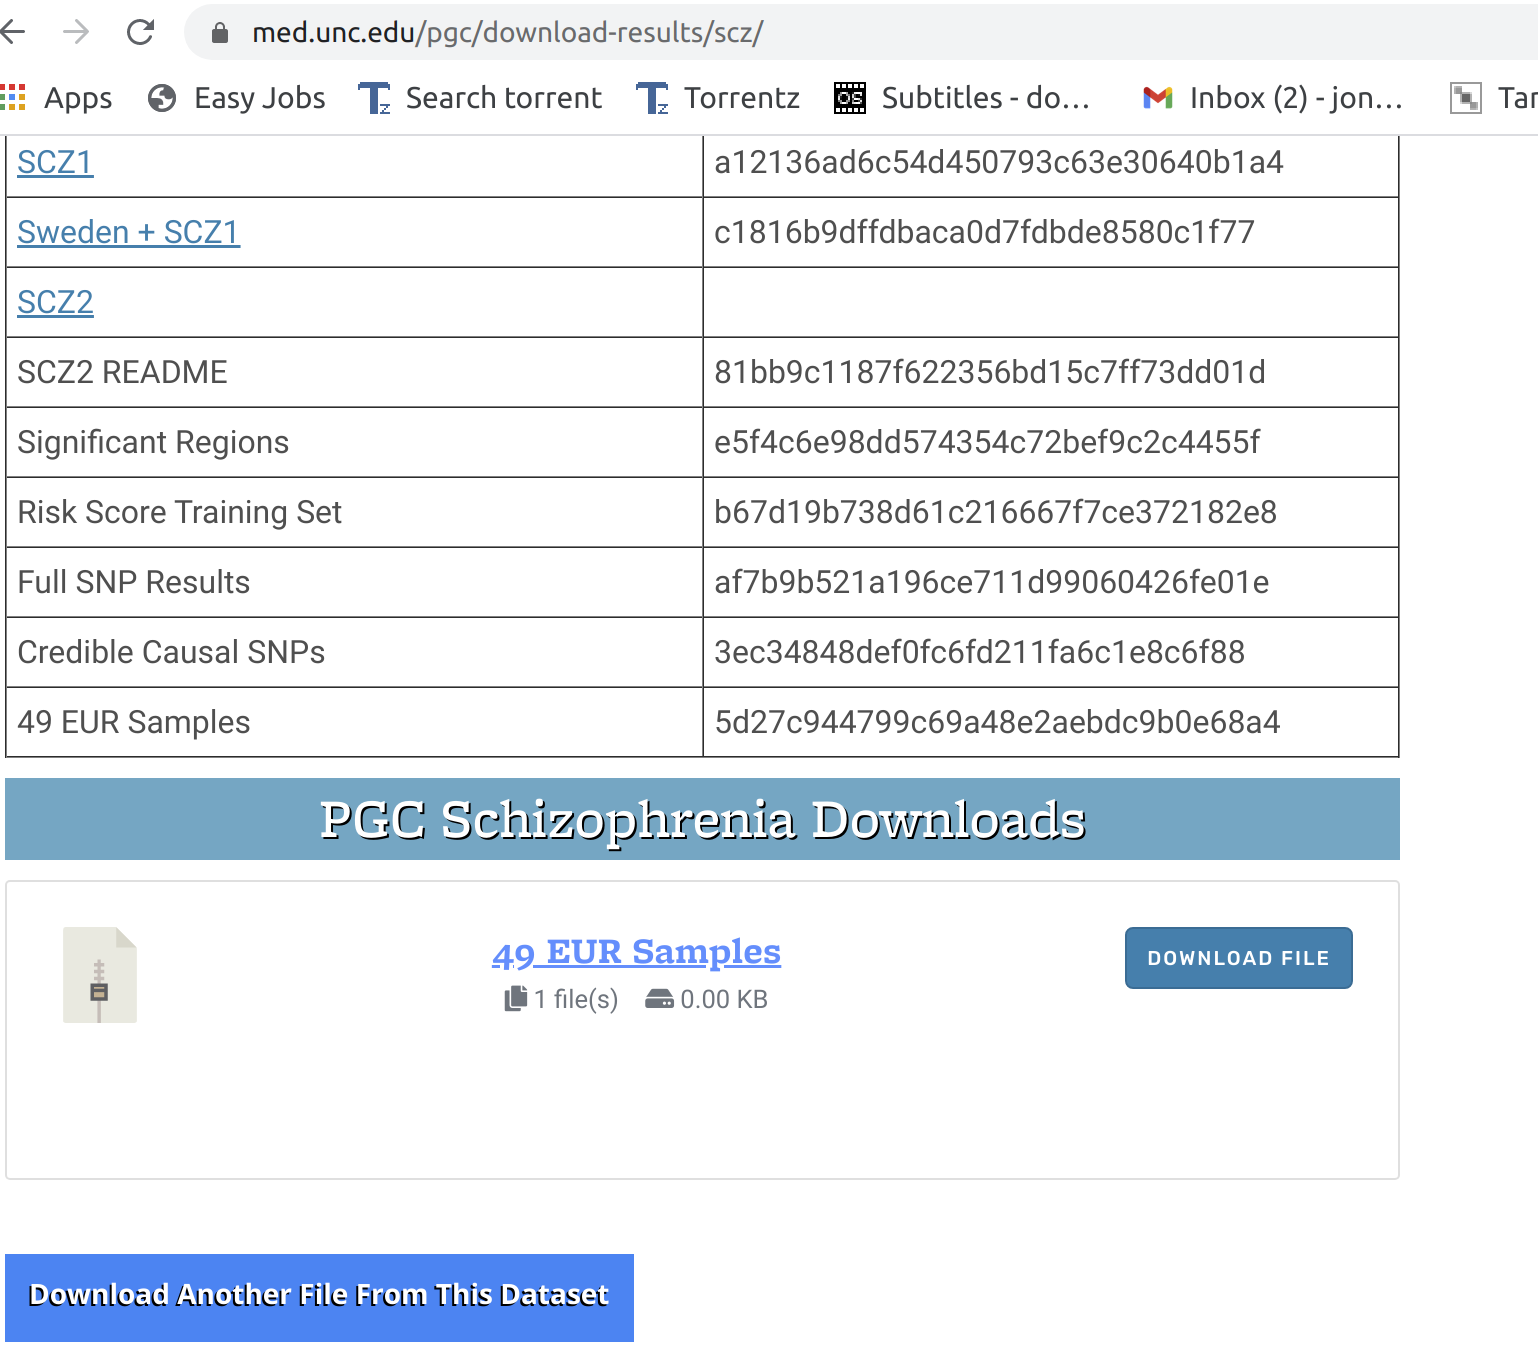
Task: Open the Subtitles bookmark film icon
Action: pos(849,97)
